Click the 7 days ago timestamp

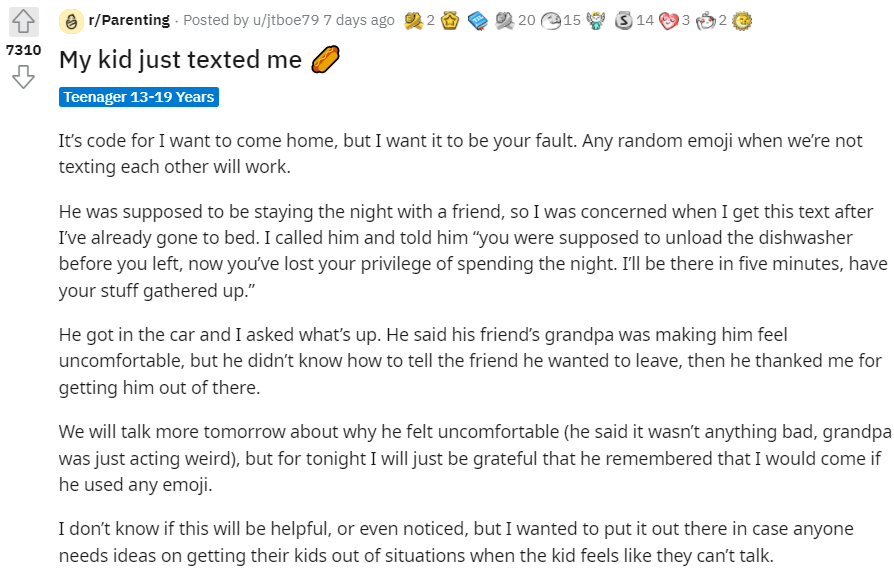point(359,21)
